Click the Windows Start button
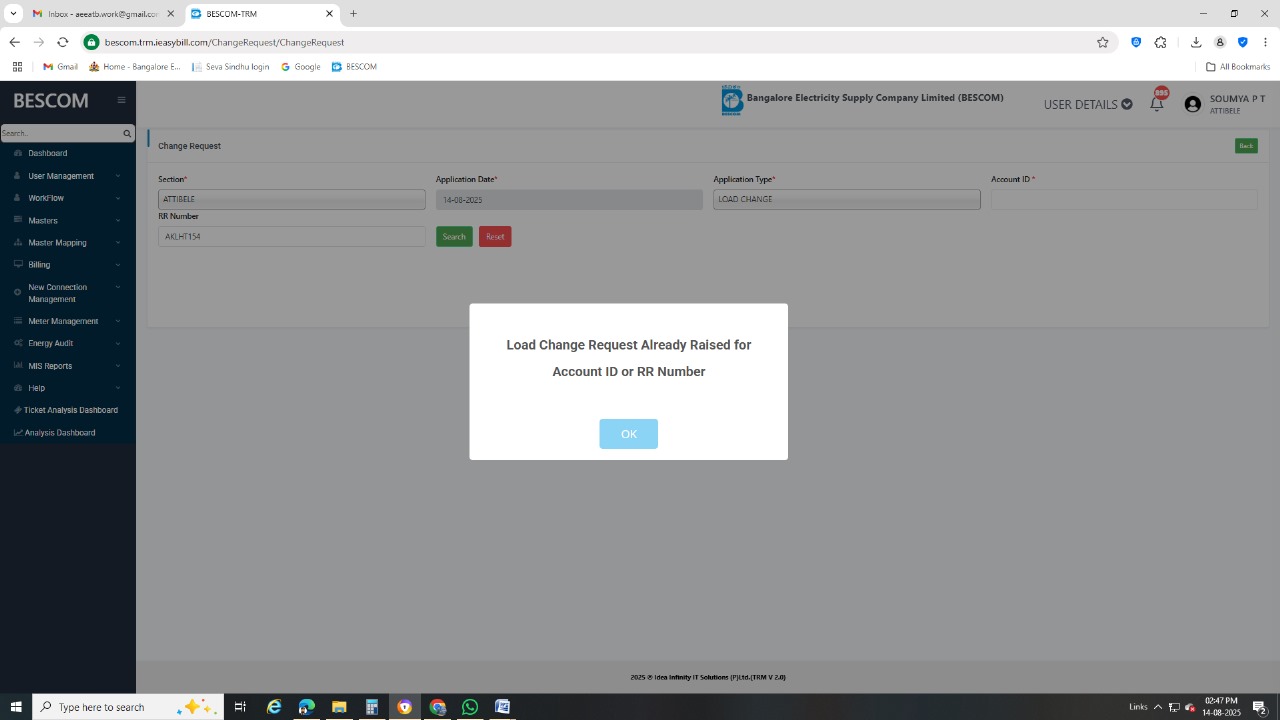The image size is (1280, 720). coord(16,707)
